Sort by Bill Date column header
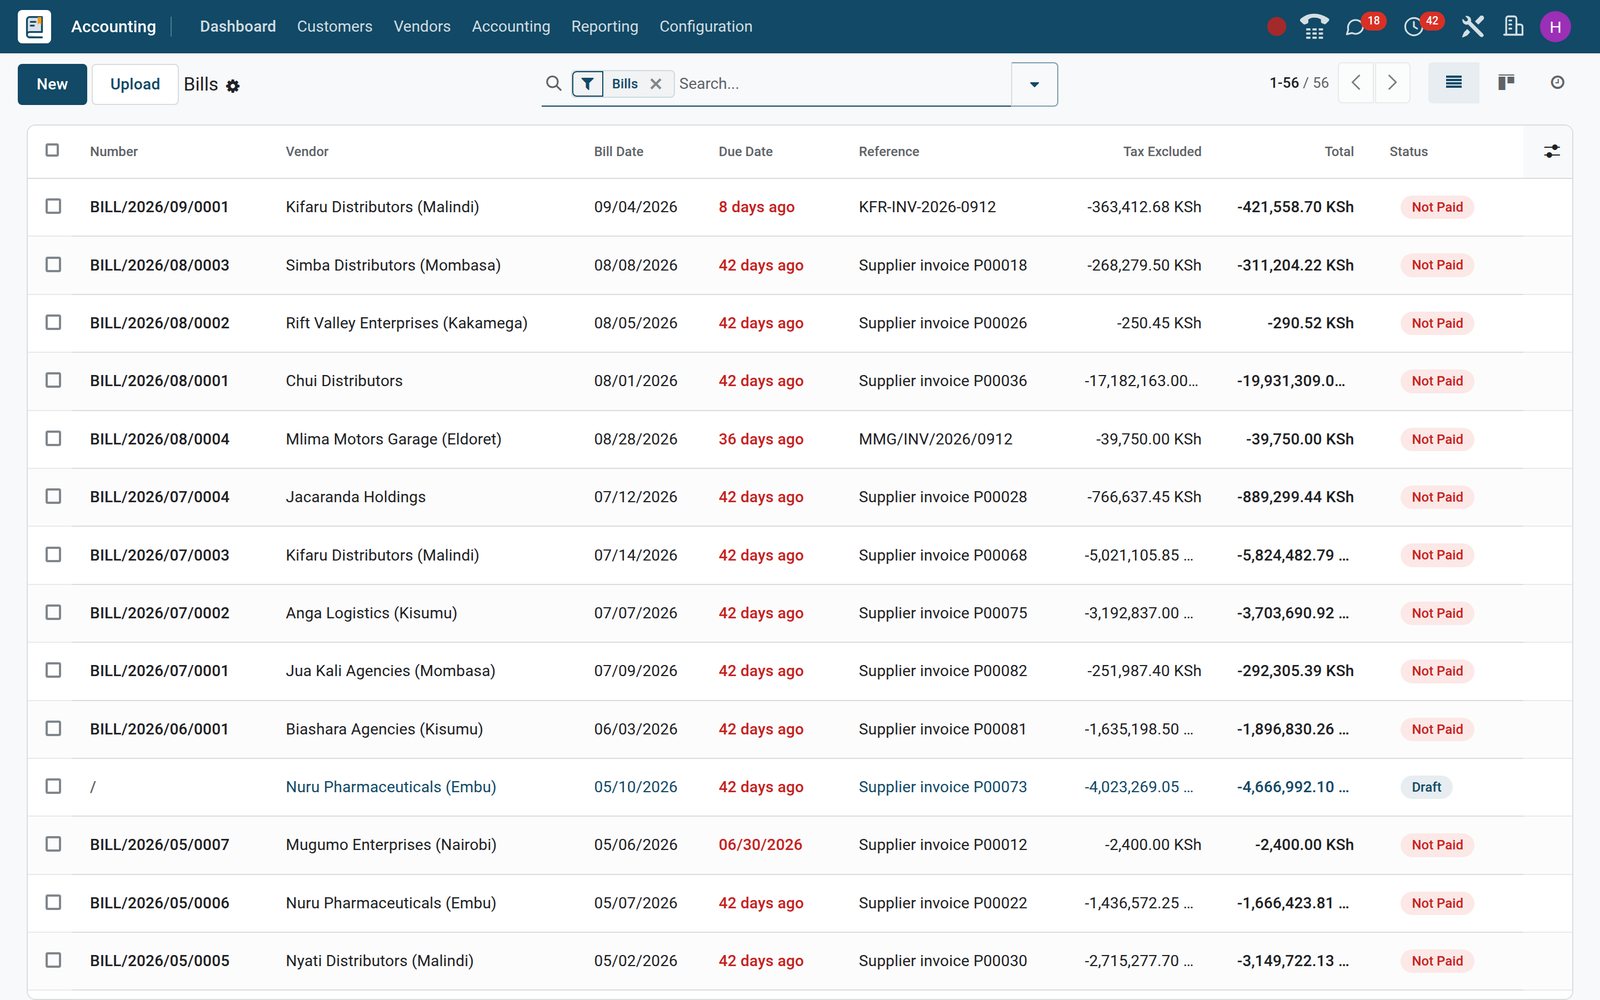This screenshot has width=1600, height=1000. point(619,152)
